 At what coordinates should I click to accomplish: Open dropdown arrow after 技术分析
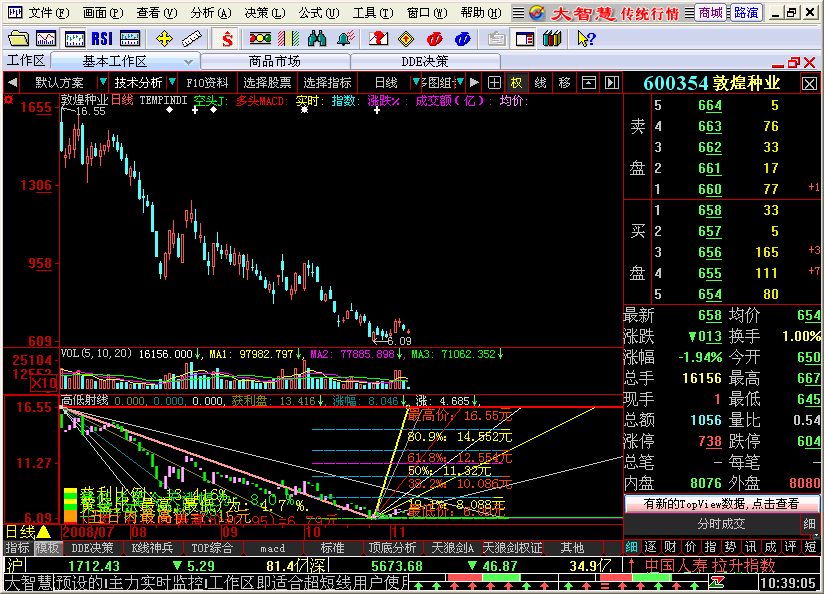pyautogui.click(x=172, y=82)
